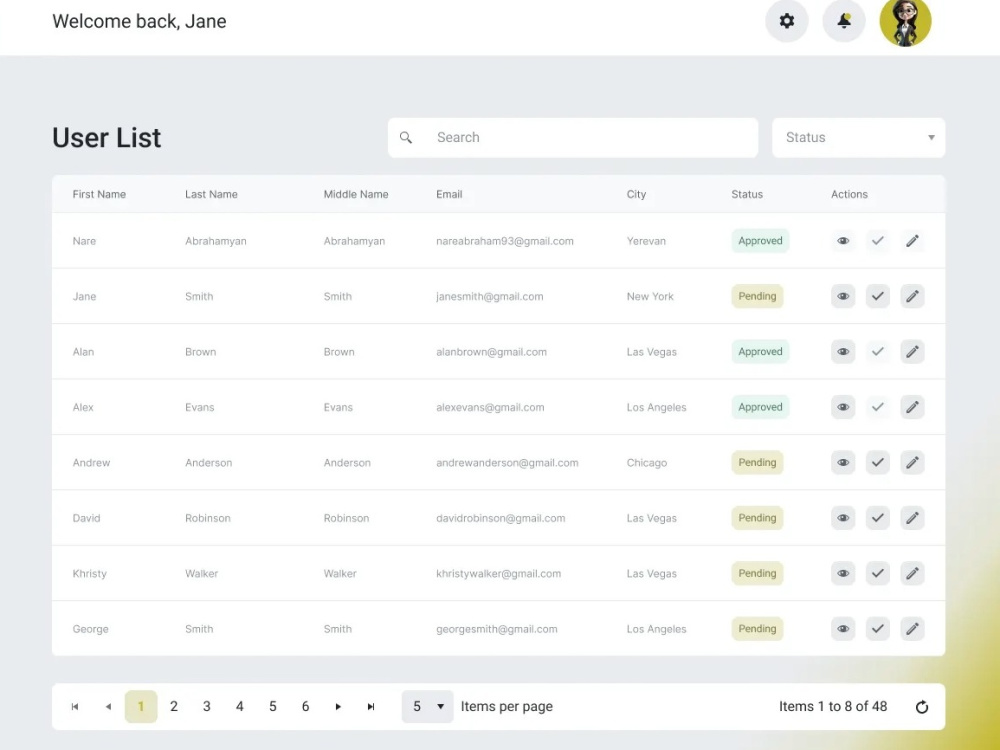This screenshot has width=1000, height=750.
Task: Go to next page arrow
Action: point(338,707)
